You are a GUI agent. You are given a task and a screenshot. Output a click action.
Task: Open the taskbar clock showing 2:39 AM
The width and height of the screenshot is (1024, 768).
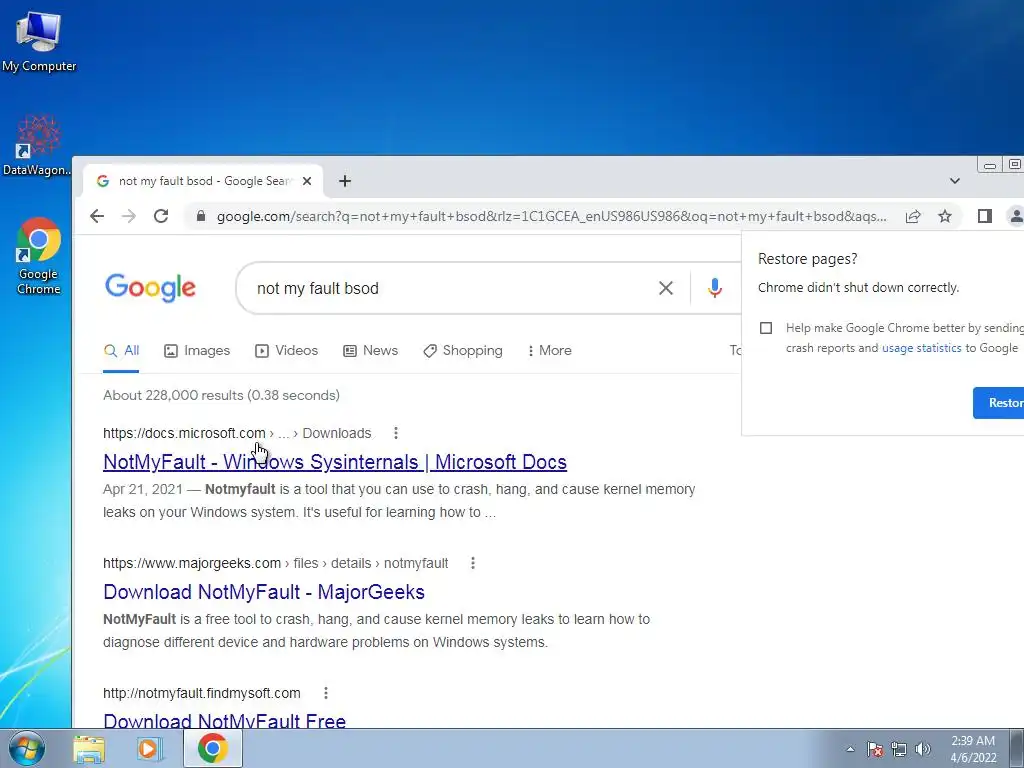tap(973, 749)
